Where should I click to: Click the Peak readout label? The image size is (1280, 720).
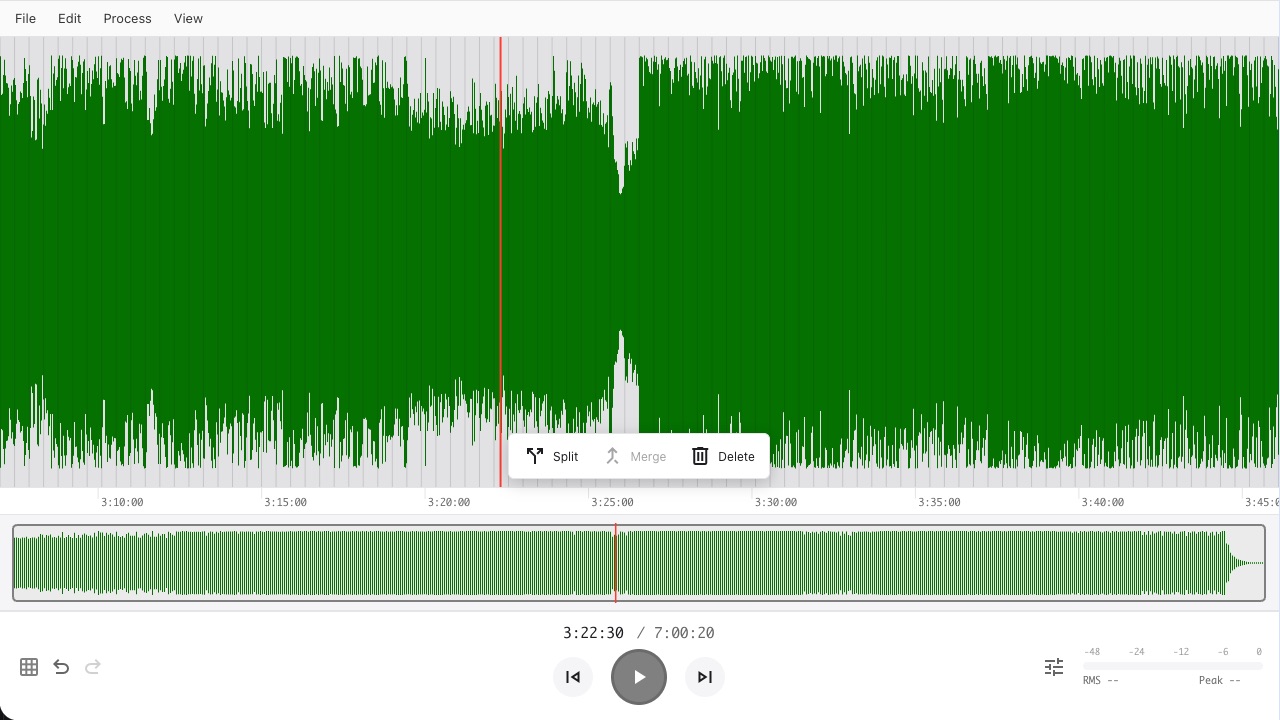pyautogui.click(x=1220, y=681)
